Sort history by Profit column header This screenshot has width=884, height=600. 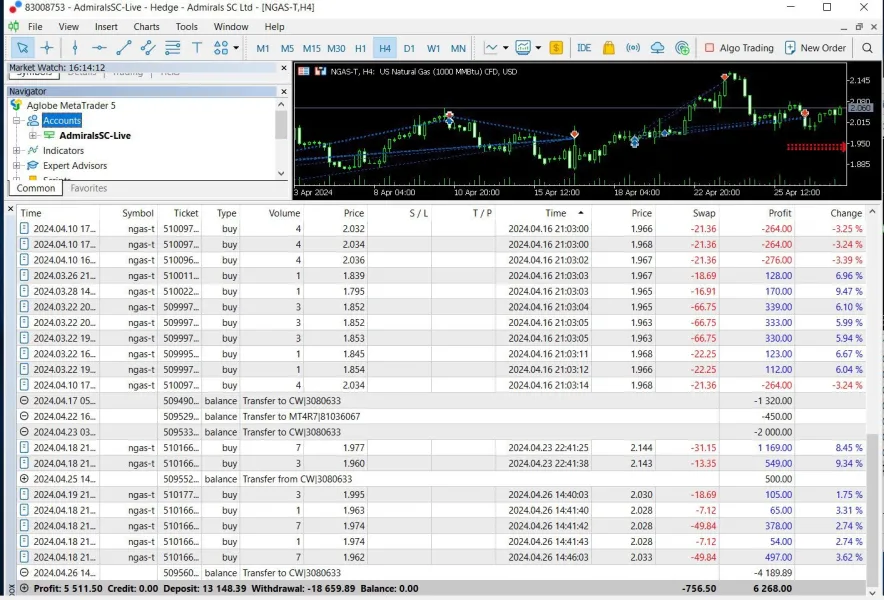coord(780,213)
